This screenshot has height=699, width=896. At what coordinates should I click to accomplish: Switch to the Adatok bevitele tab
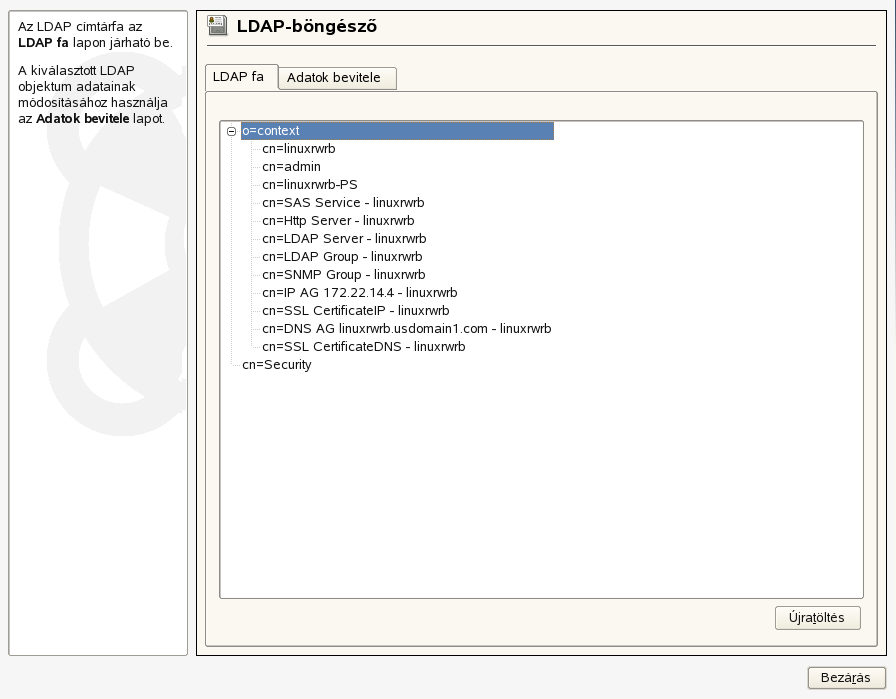click(336, 77)
